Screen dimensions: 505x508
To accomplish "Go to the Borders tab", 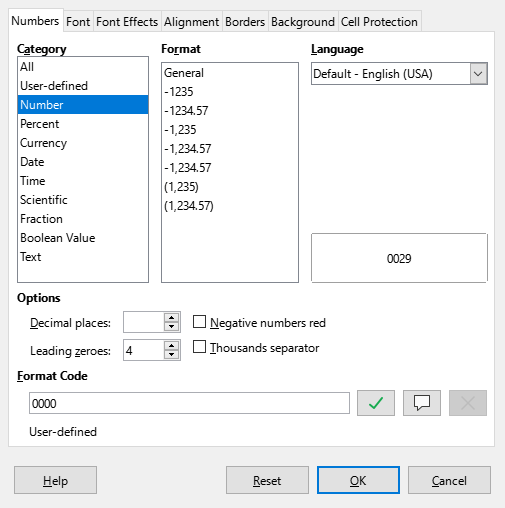I will [245, 22].
